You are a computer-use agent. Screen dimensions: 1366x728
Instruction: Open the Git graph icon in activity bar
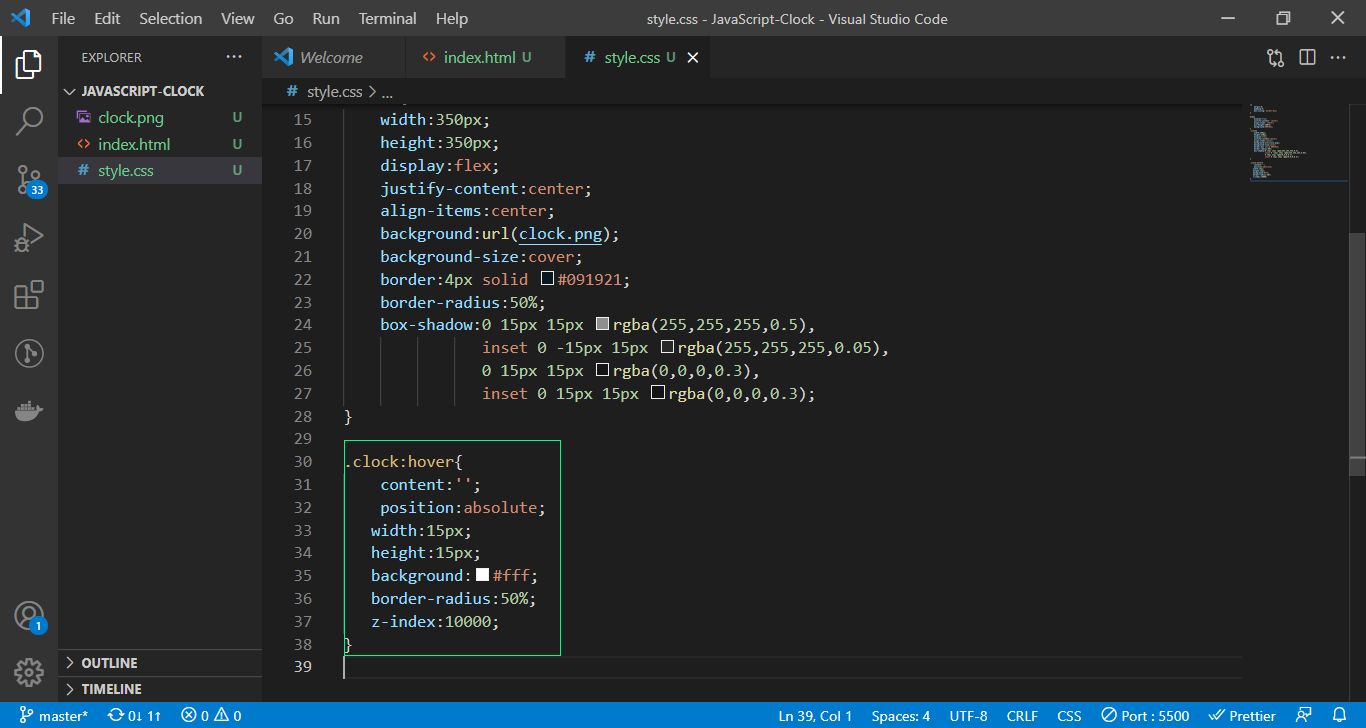point(29,353)
